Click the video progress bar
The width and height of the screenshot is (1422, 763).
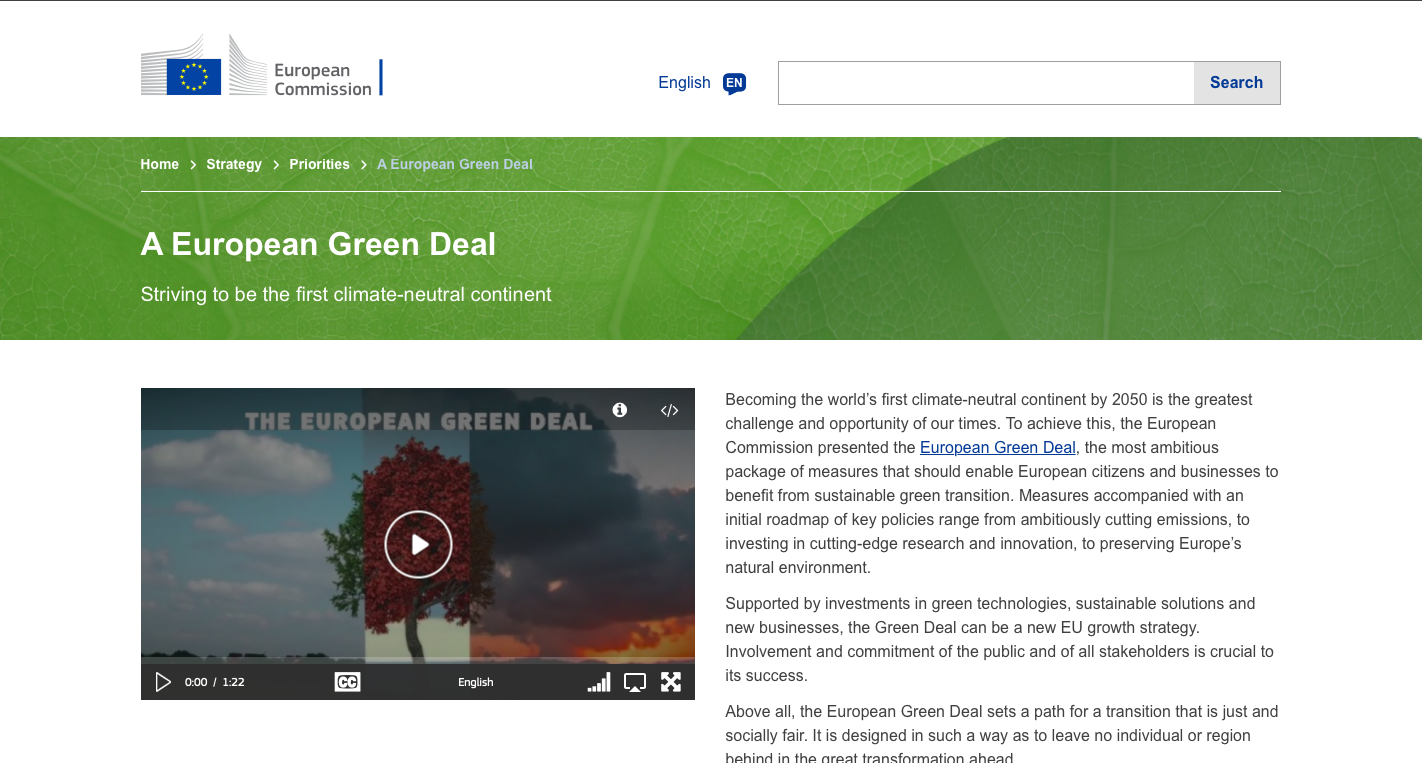(x=417, y=660)
